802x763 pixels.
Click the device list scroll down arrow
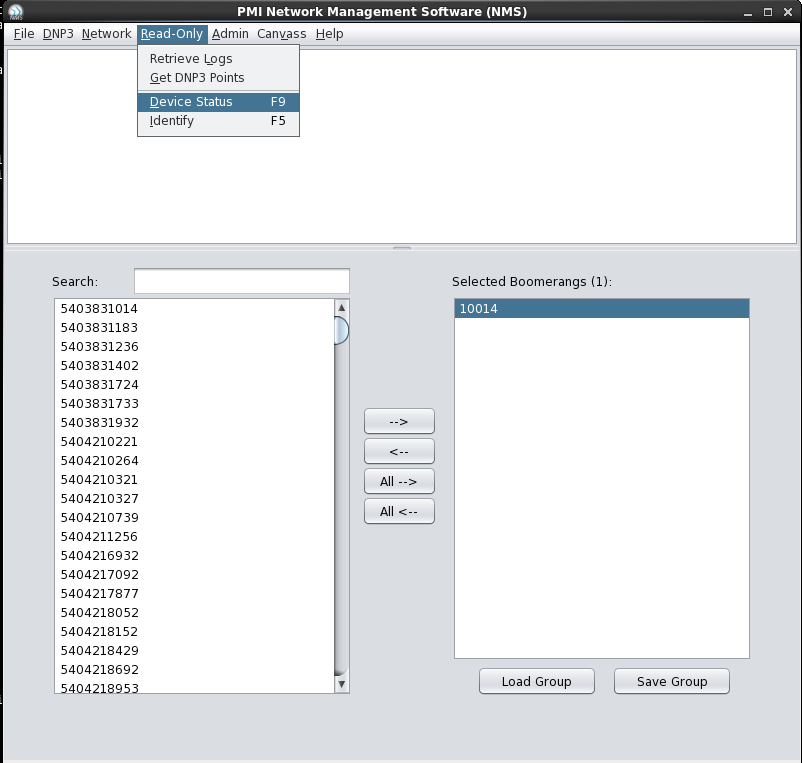coord(341,685)
